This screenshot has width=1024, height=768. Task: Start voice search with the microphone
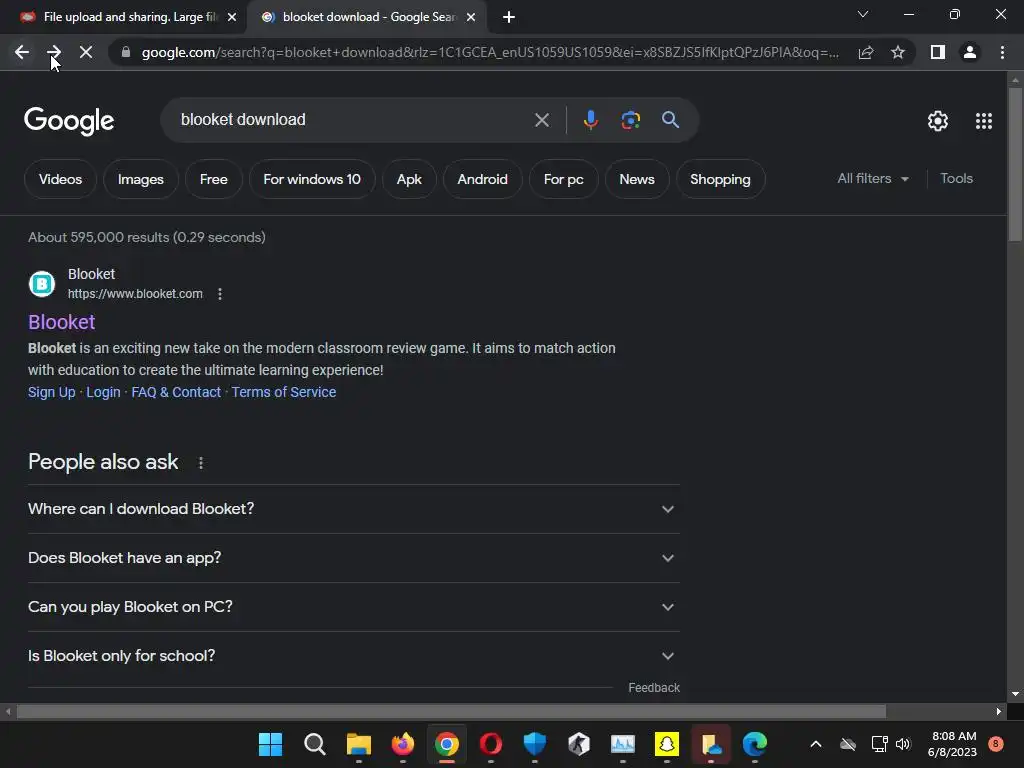click(590, 120)
